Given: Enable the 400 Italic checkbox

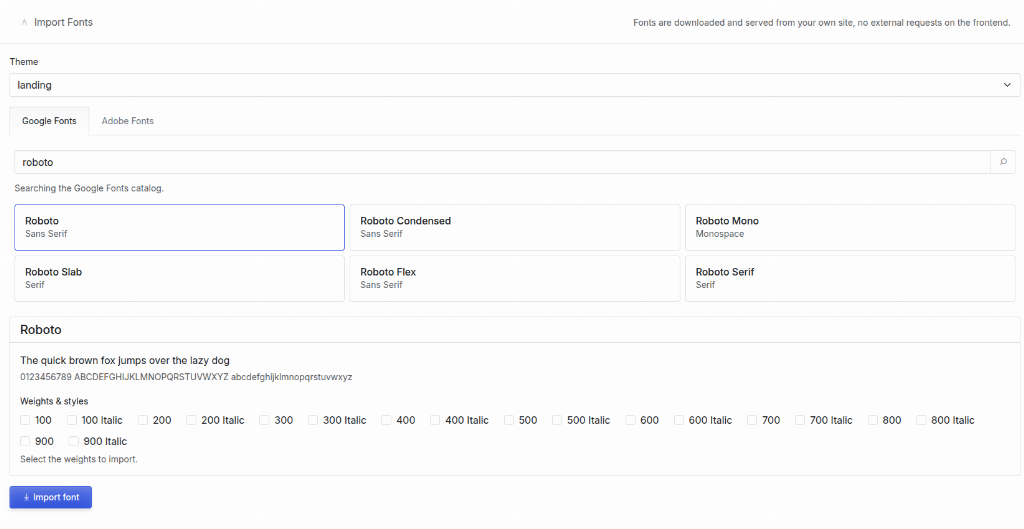Looking at the screenshot, I should (x=435, y=420).
